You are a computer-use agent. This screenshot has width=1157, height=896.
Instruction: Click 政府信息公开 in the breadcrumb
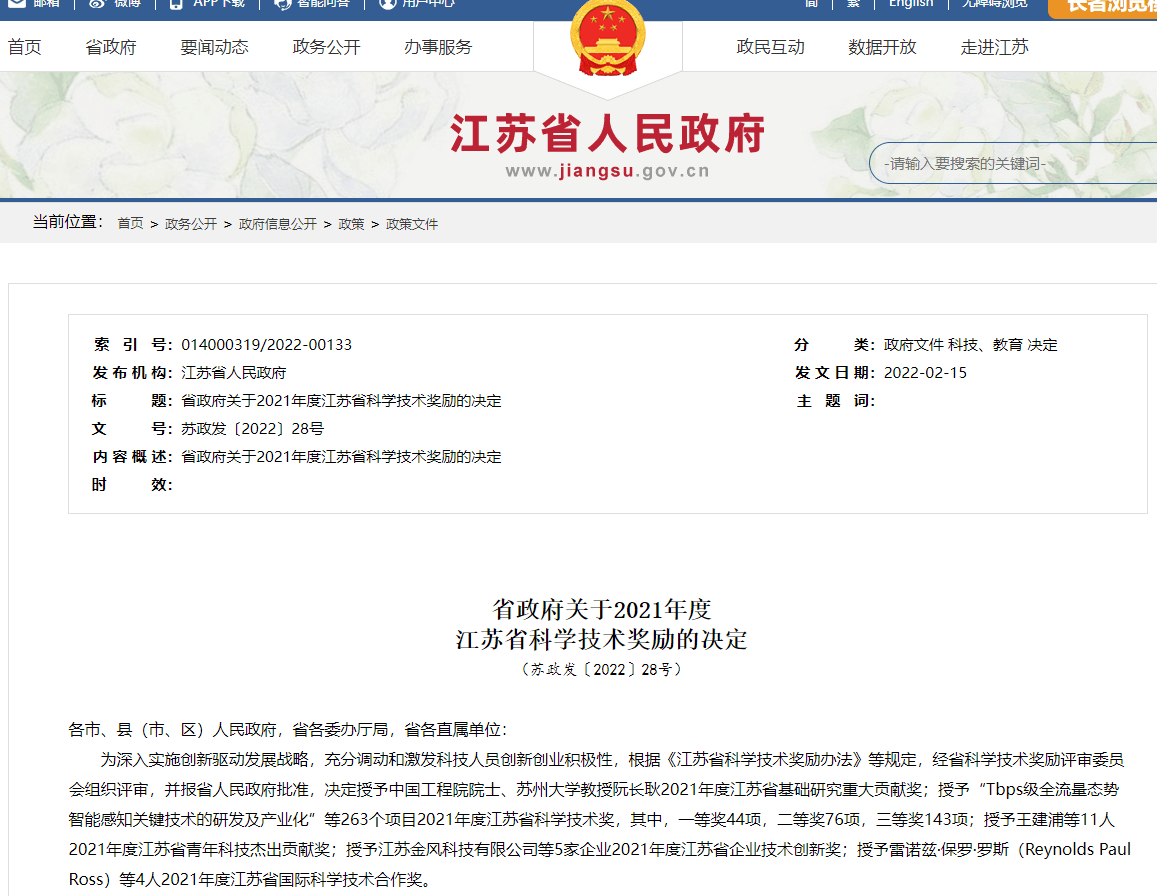277,224
